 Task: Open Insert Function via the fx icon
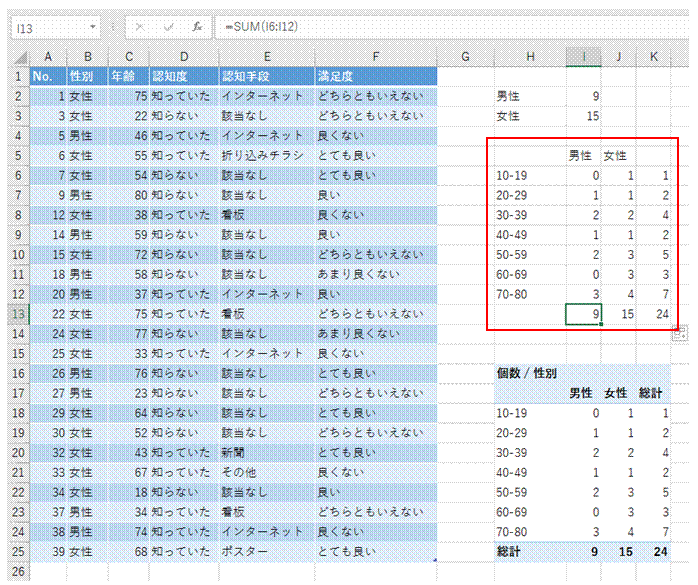tap(197, 28)
